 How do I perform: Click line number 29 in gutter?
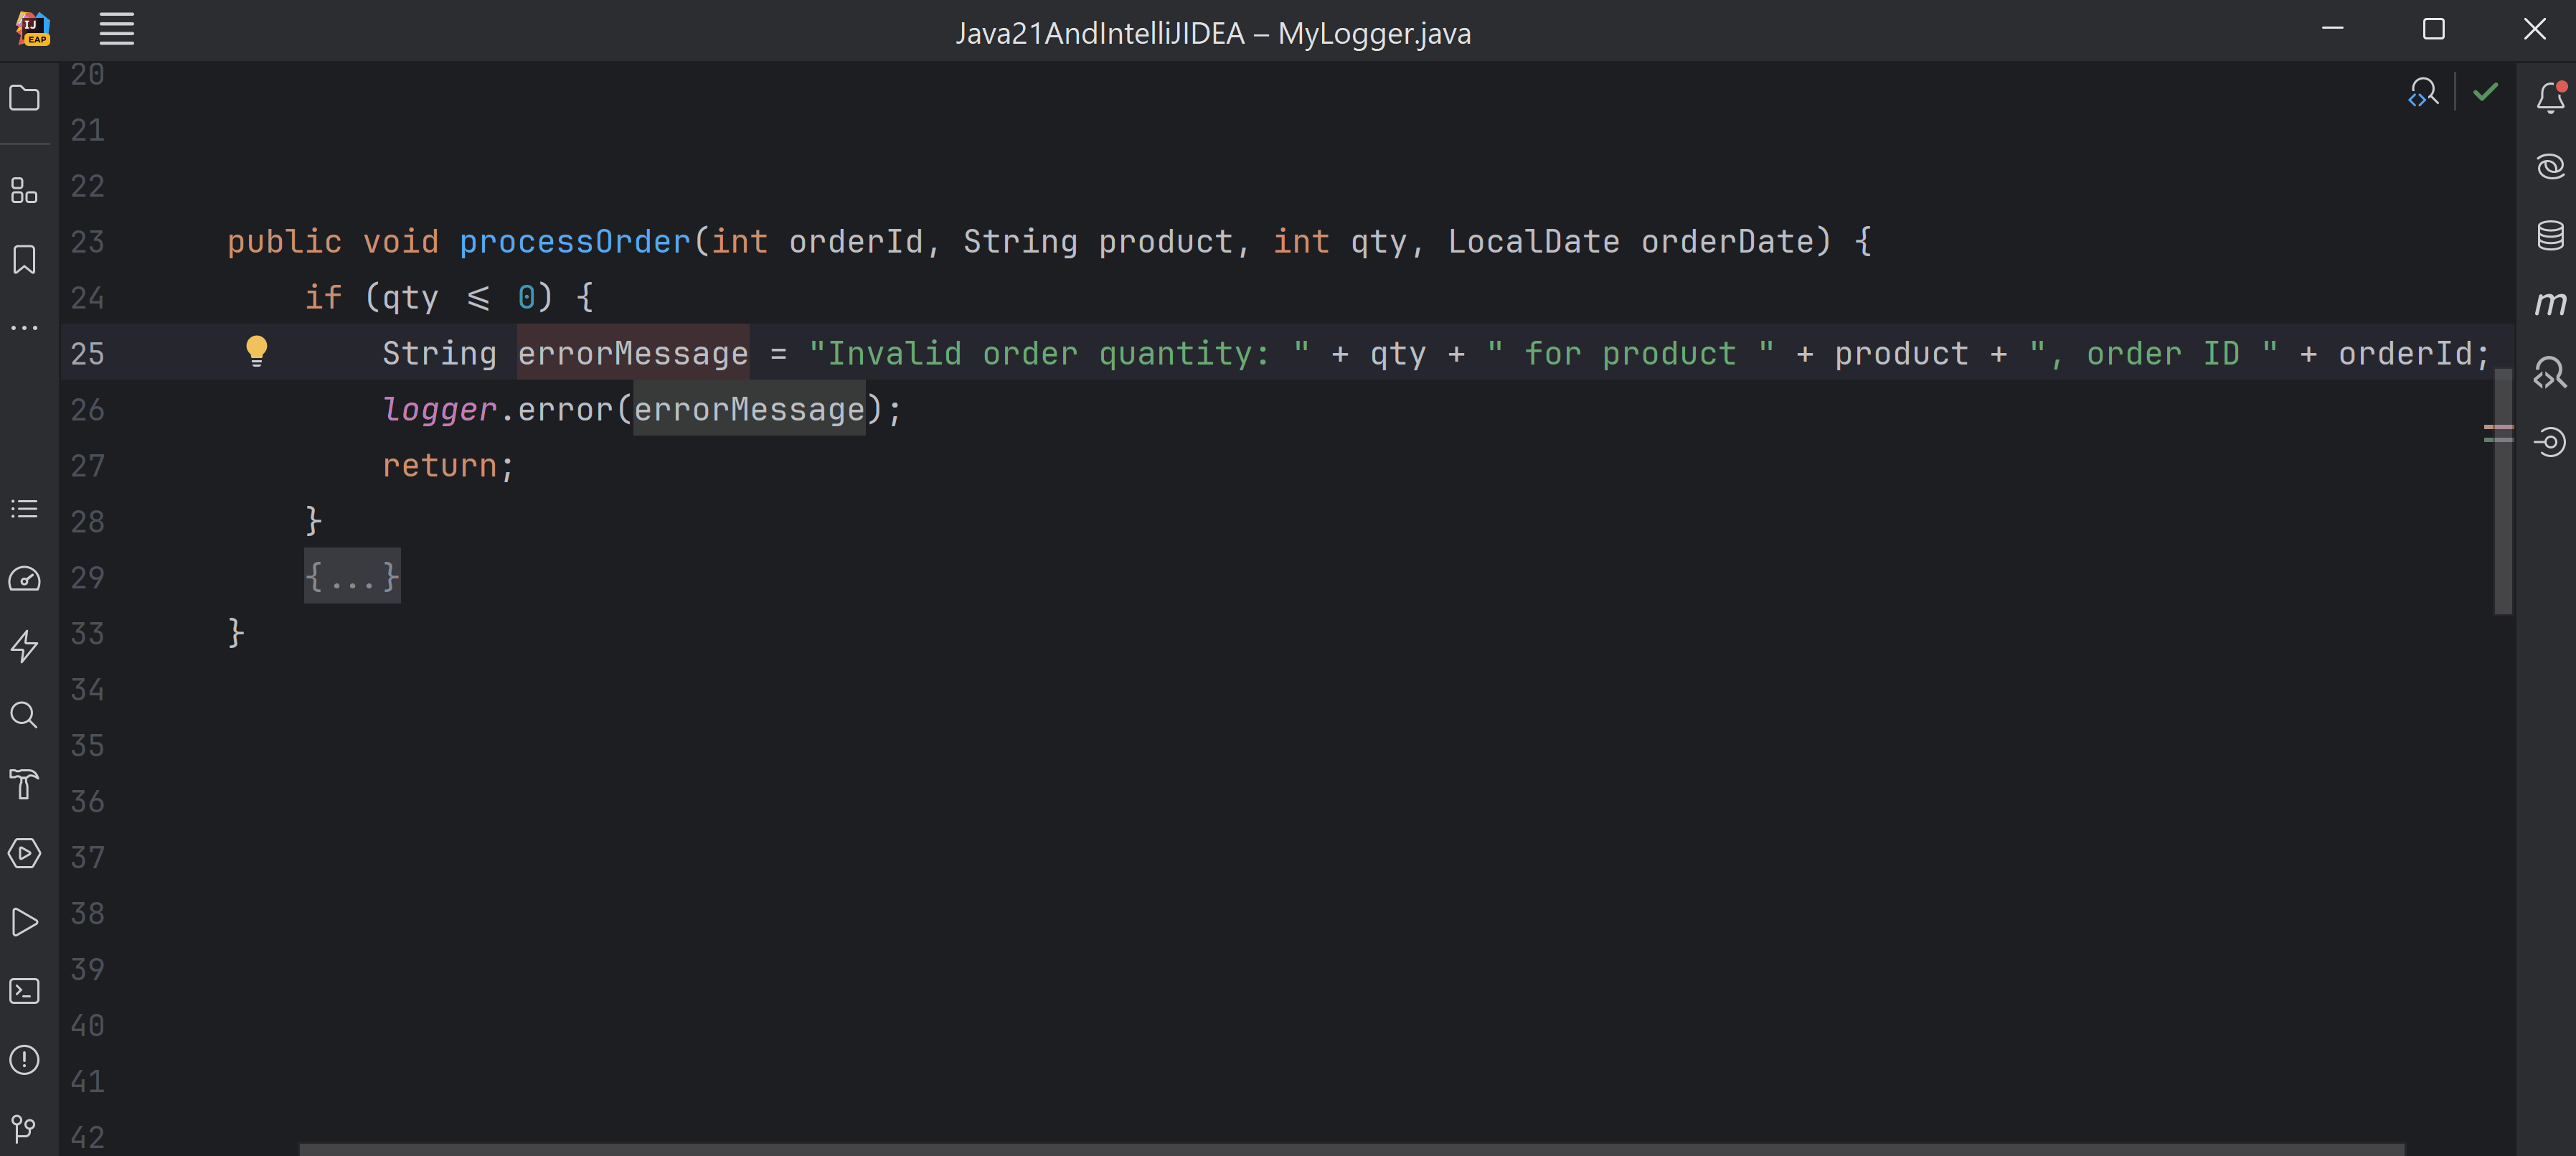point(87,577)
